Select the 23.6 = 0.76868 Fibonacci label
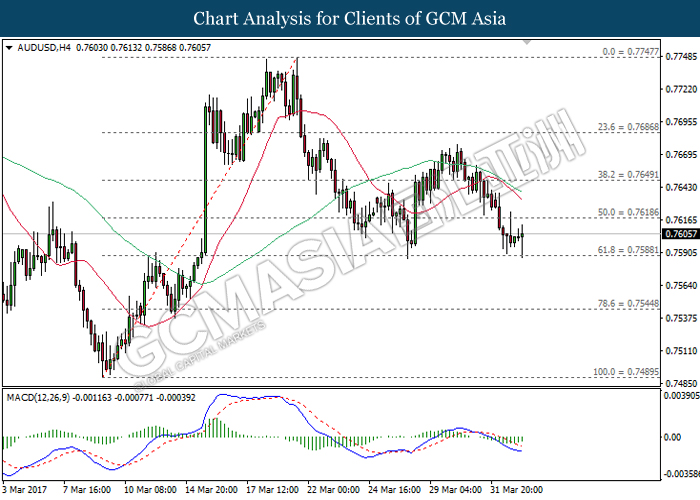 (x=628, y=127)
